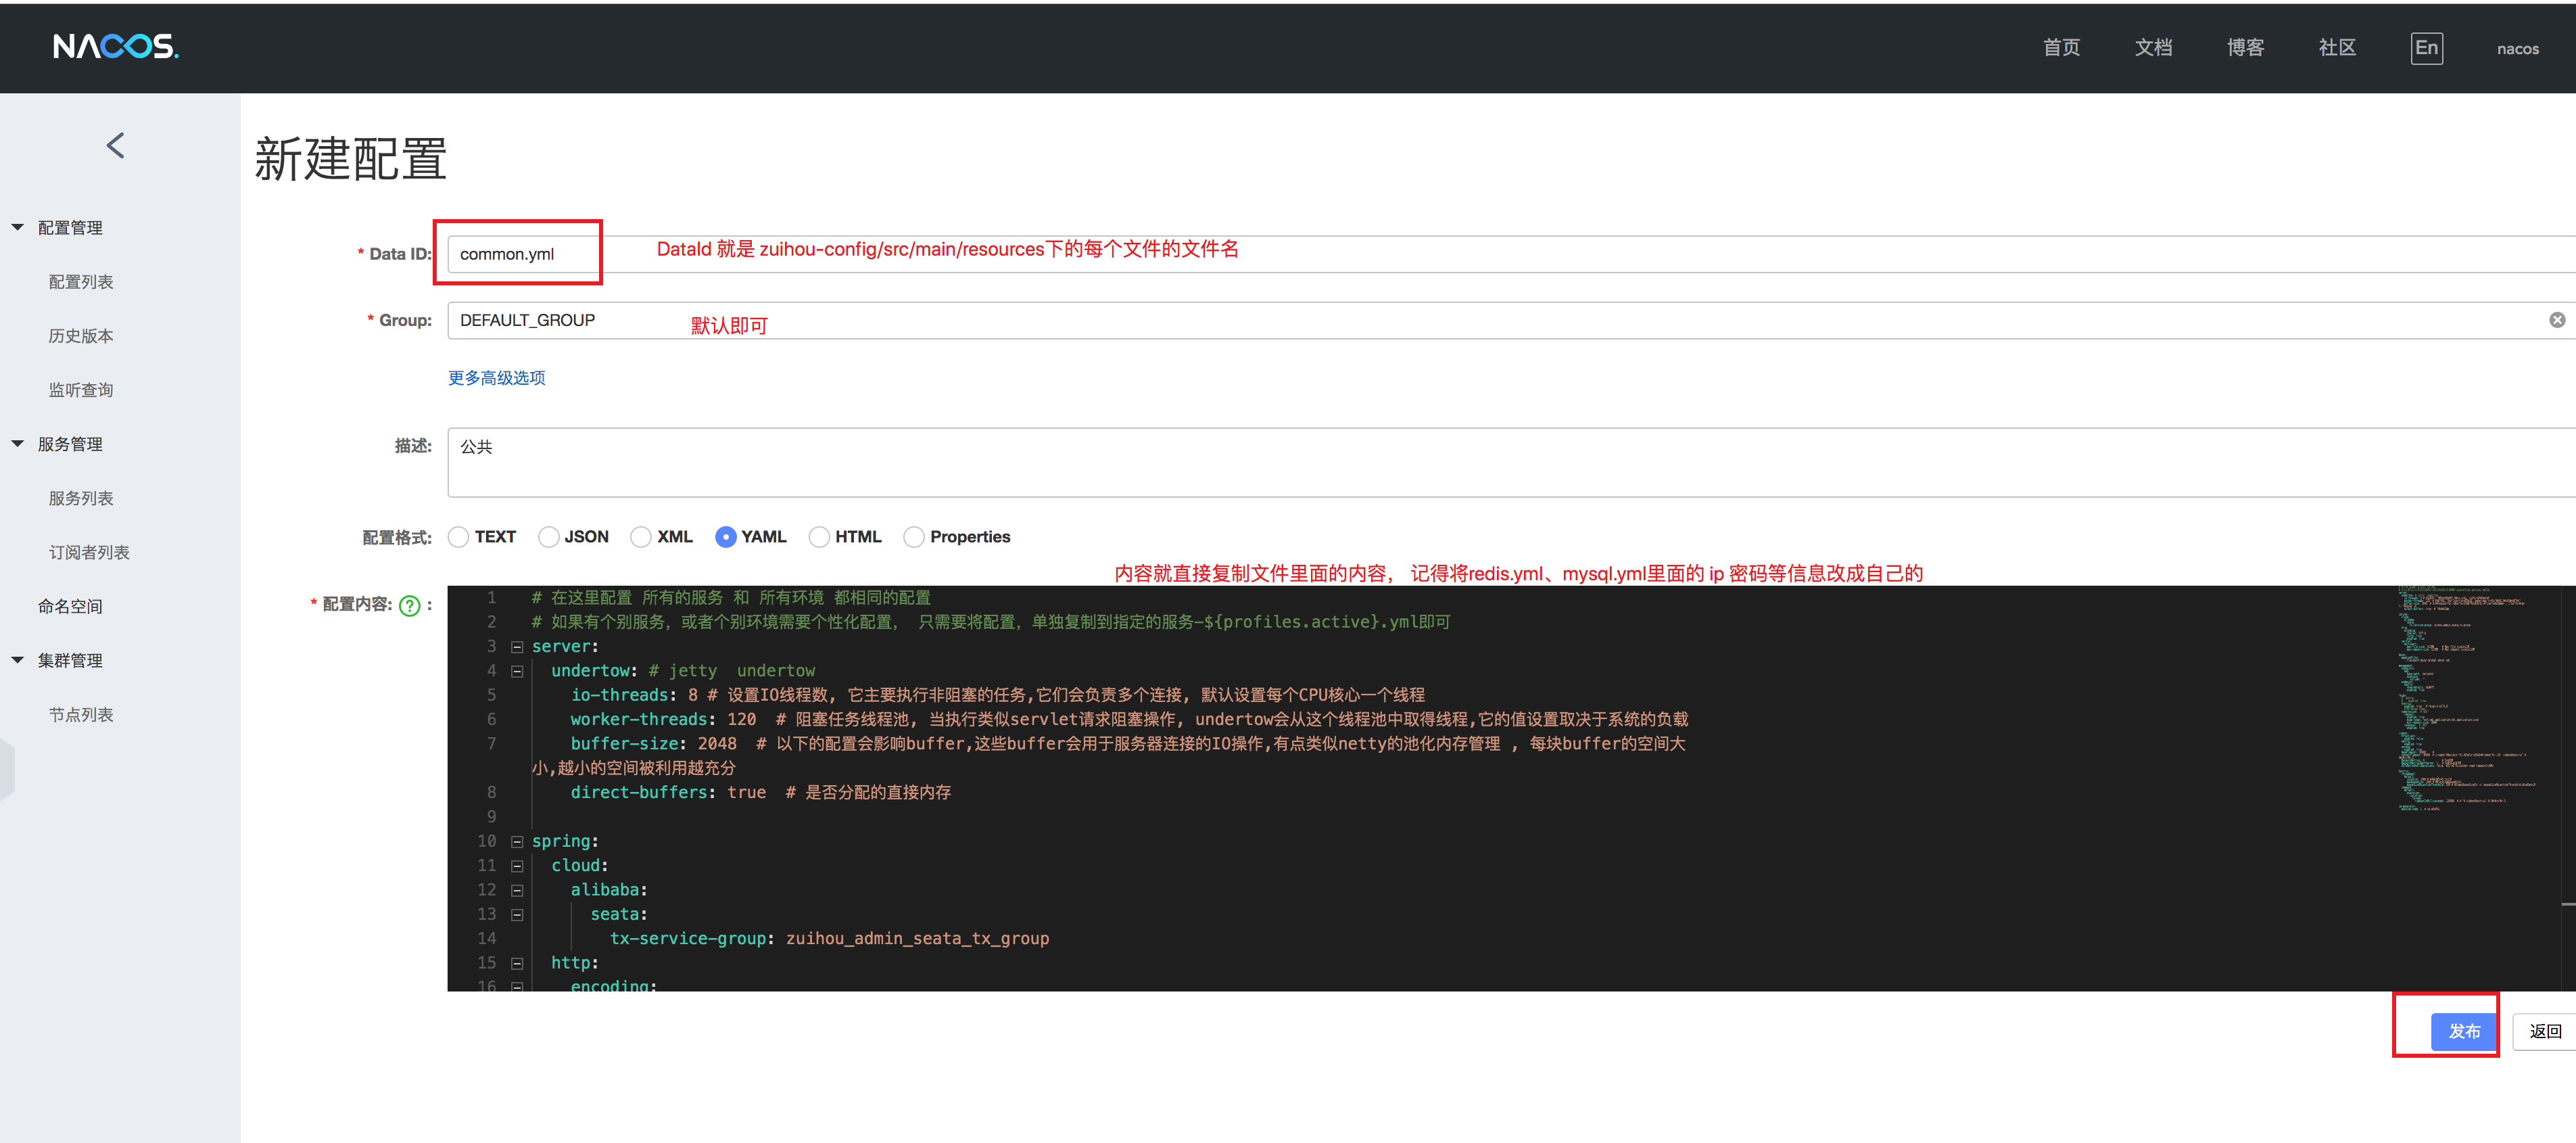Select the YAML format radio button
Viewport: 2576px width, 1143px height.
click(726, 537)
